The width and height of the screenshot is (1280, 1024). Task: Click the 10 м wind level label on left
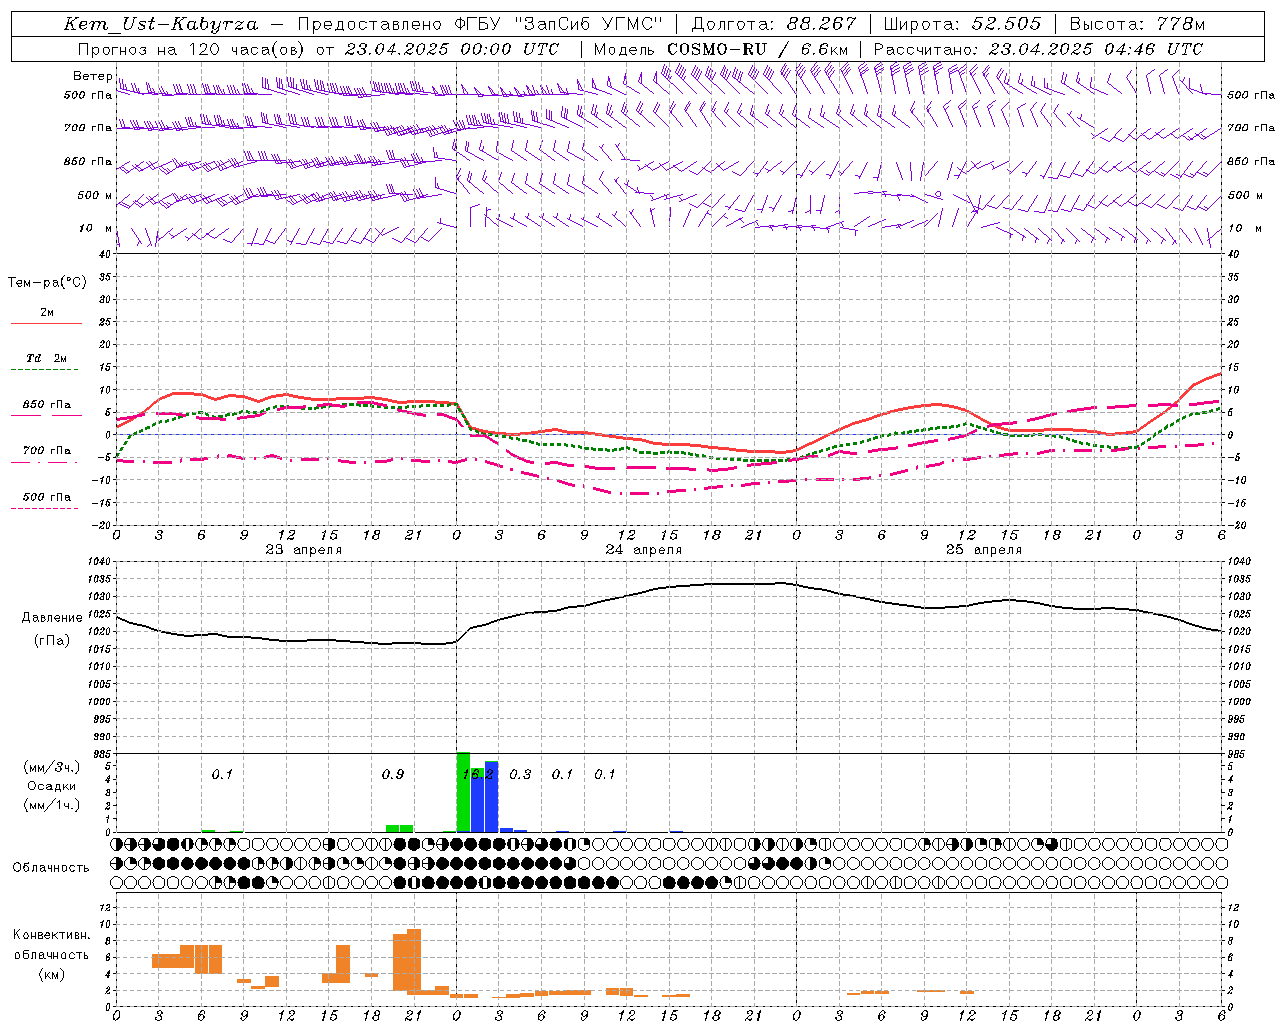(x=96, y=228)
